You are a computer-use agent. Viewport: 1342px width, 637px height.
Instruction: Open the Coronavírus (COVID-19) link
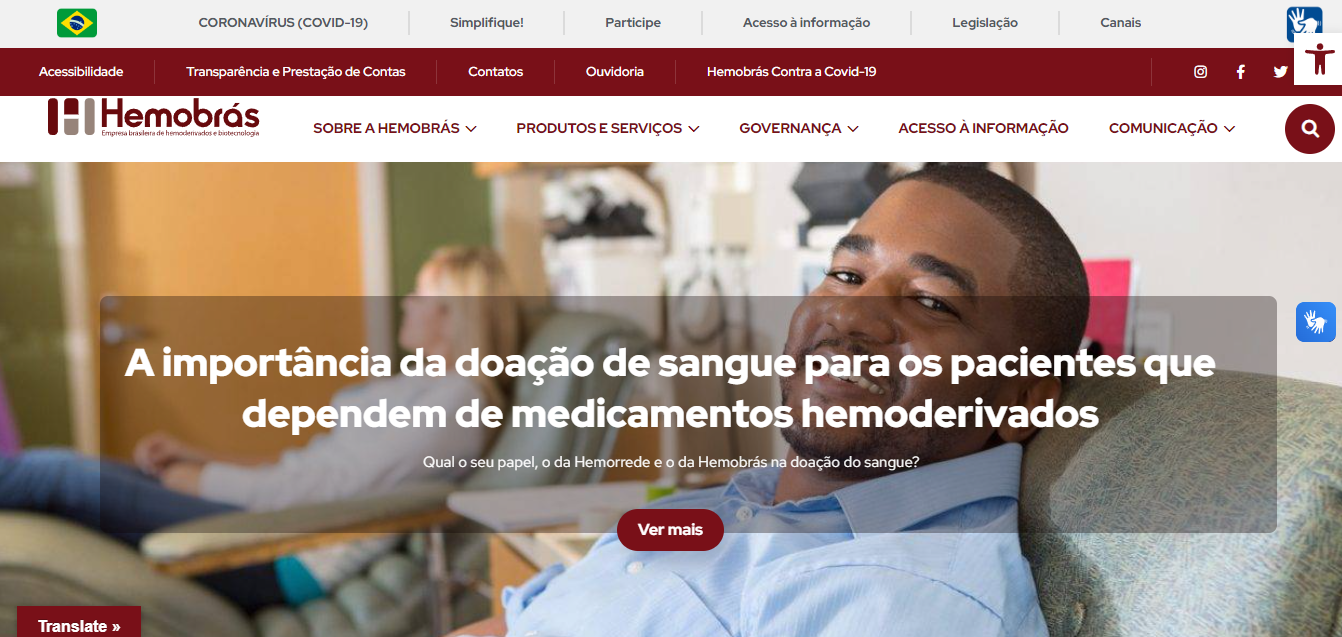coord(283,22)
